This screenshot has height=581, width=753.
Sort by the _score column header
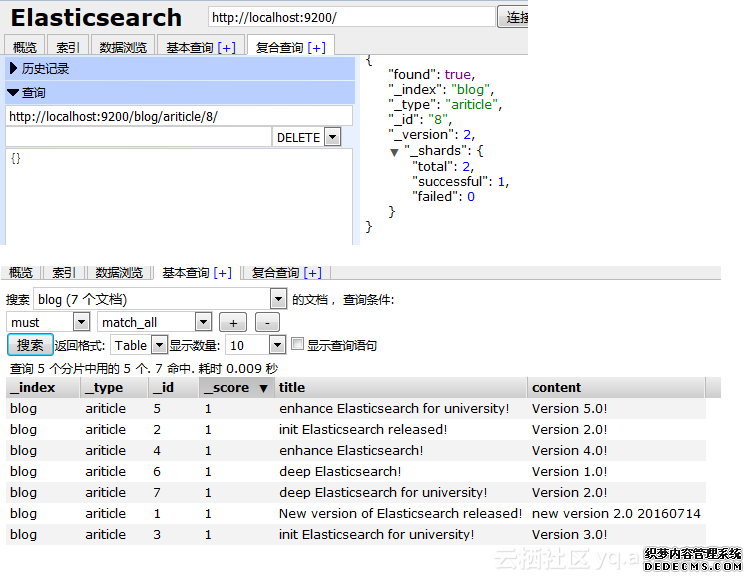coord(236,388)
